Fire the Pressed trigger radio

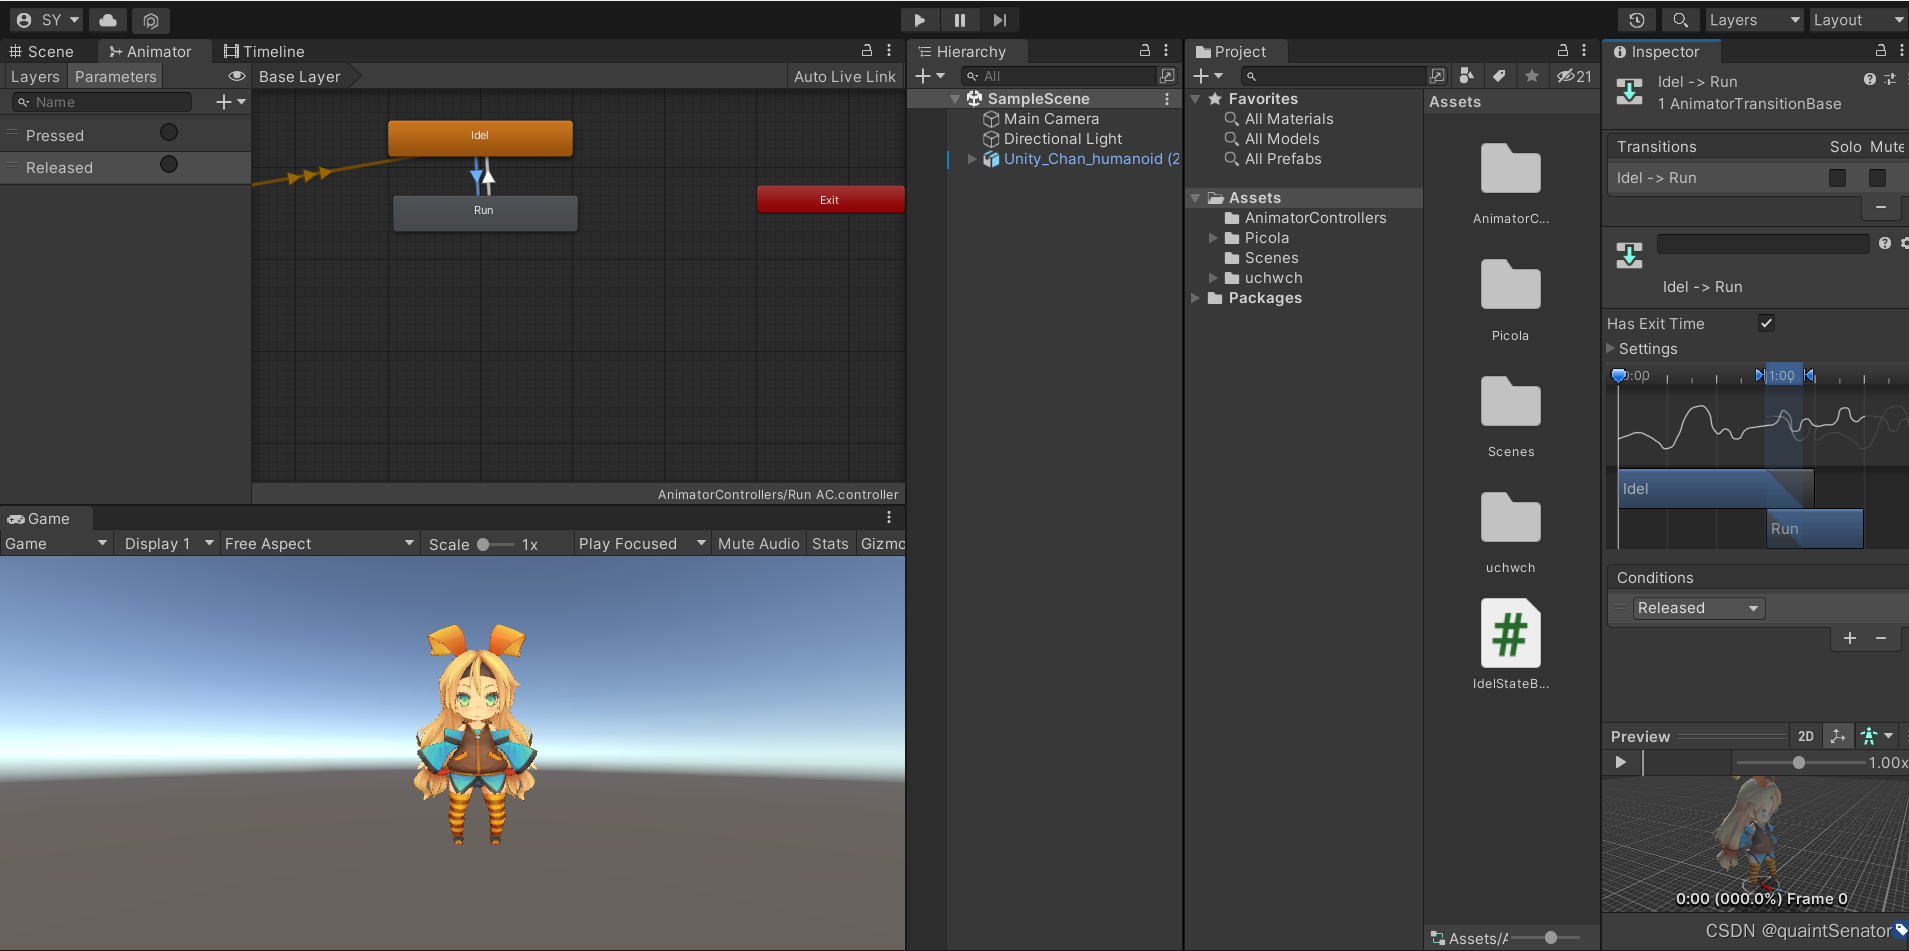click(x=169, y=132)
